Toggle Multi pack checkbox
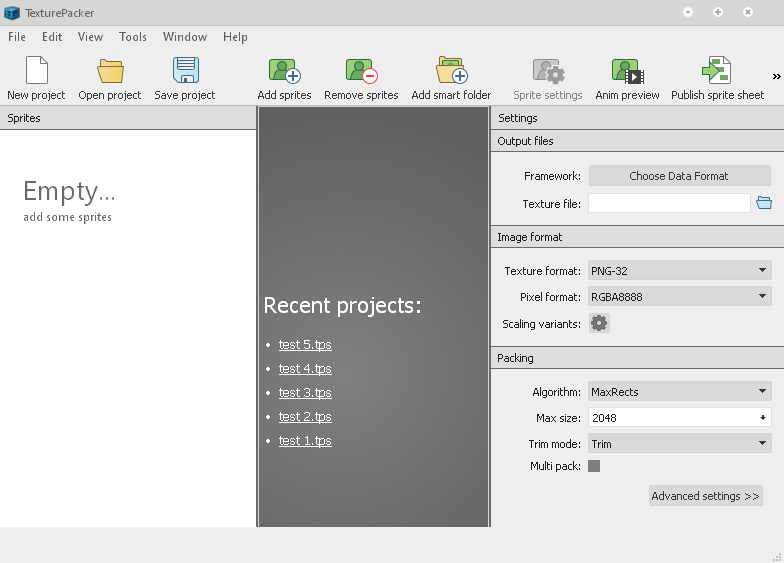 coord(594,466)
